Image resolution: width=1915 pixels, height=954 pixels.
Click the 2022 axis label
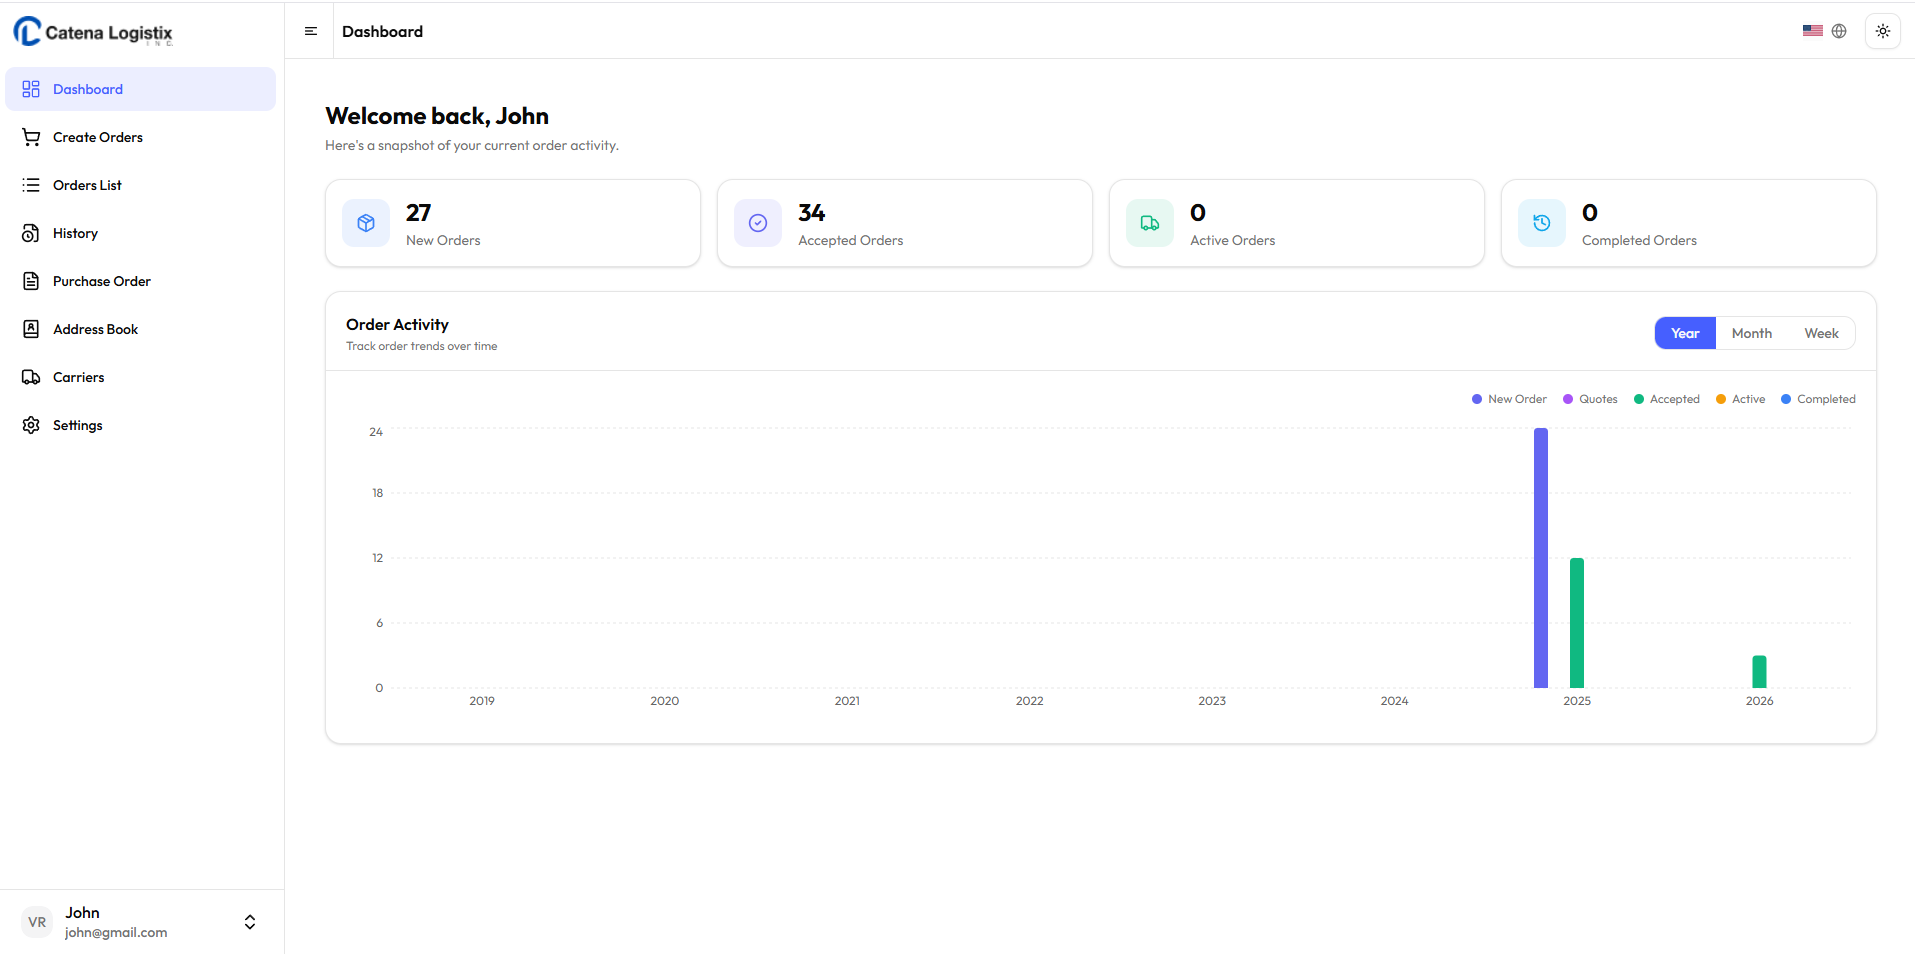(1029, 701)
